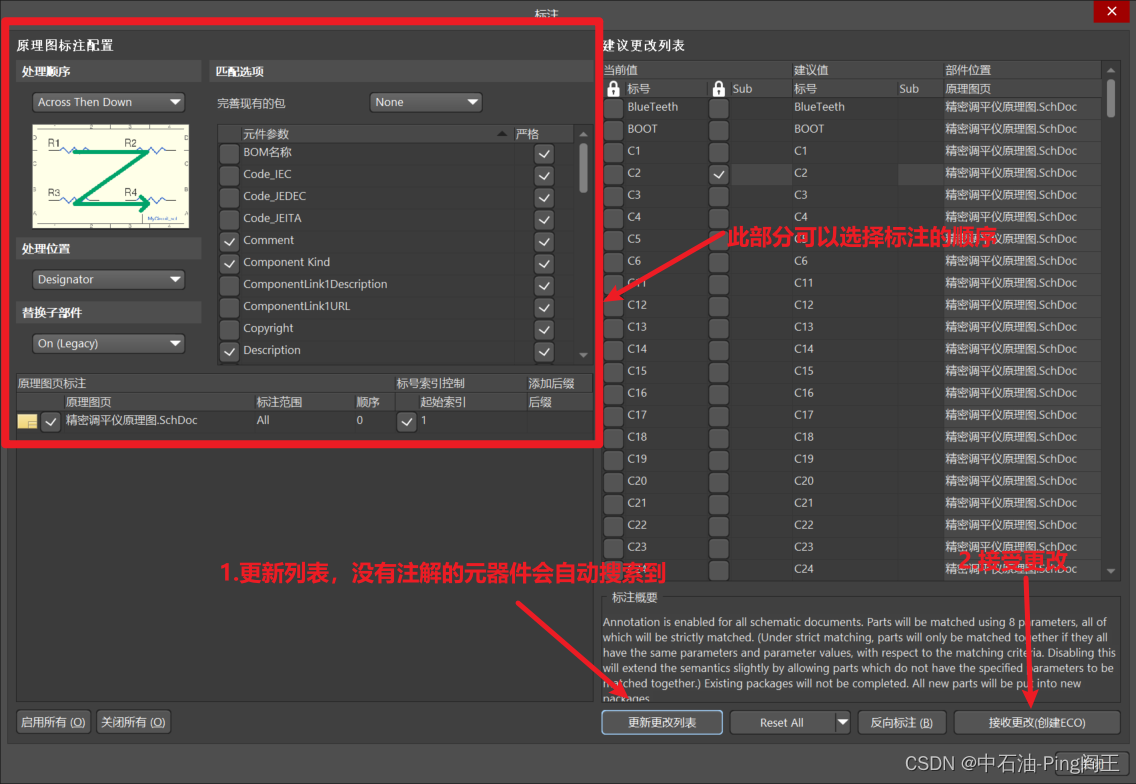Click the 标号 header under 建议值
Image resolution: width=1136 pixels, height=784 pixels.
click(806, 88)
